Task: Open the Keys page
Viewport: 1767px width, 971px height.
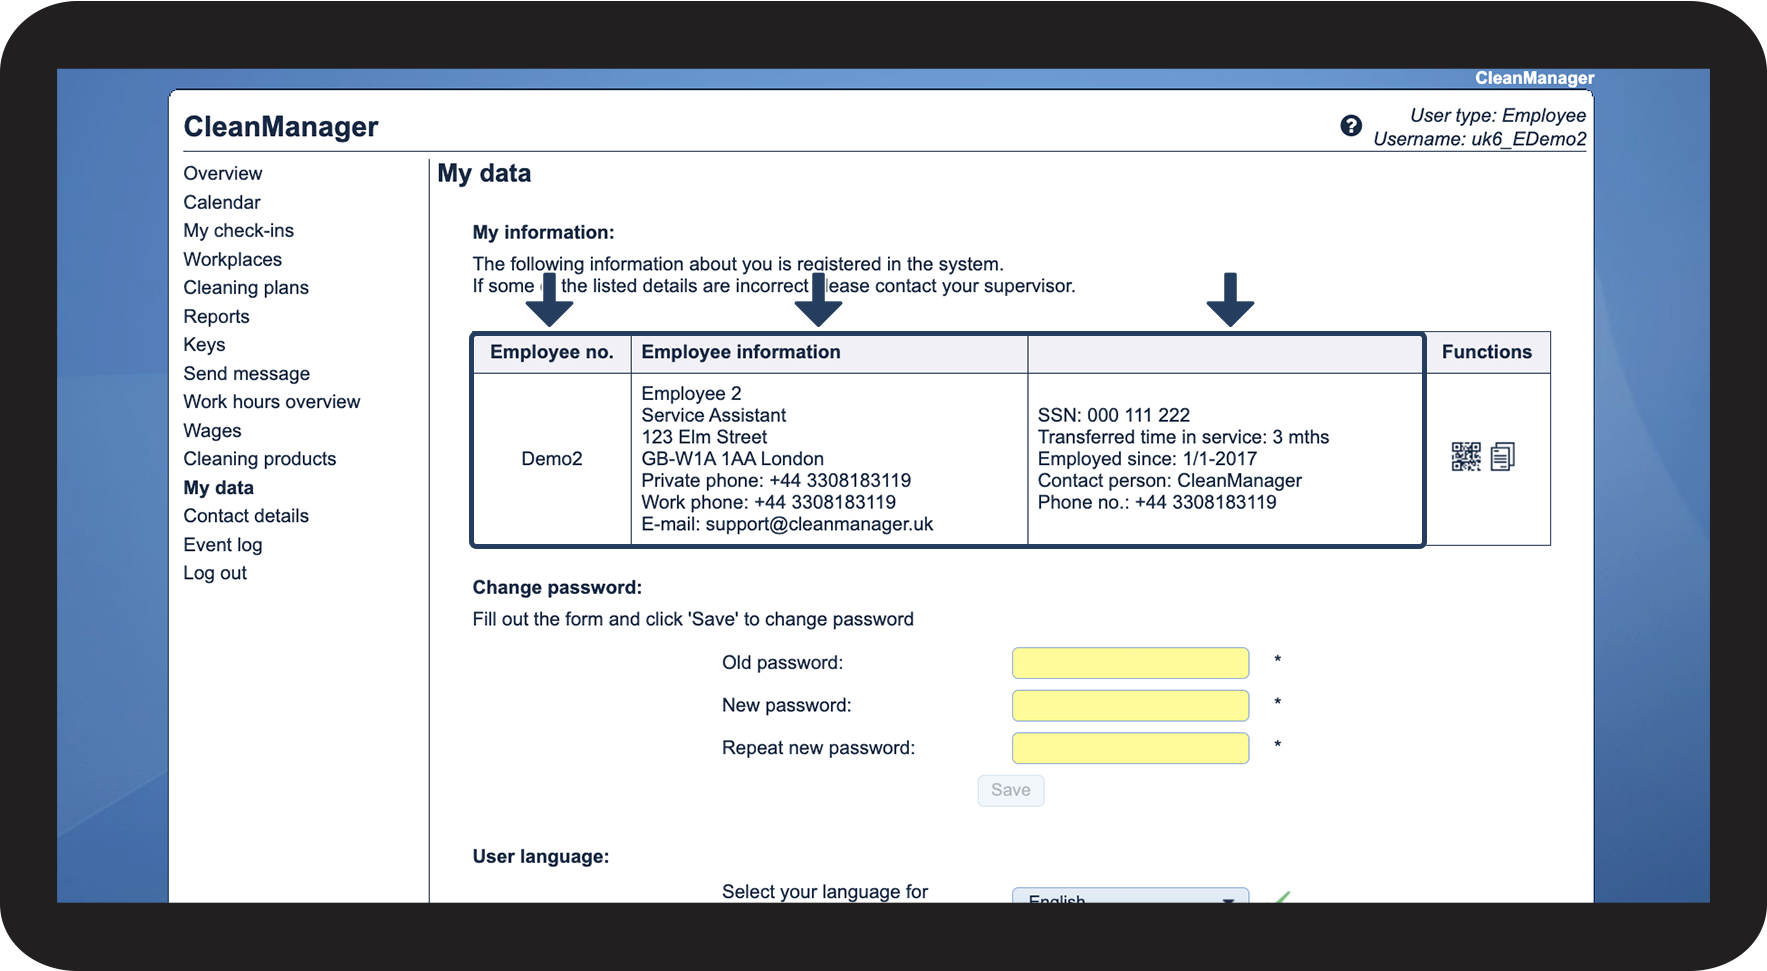Action: click(x=205, y=345)
